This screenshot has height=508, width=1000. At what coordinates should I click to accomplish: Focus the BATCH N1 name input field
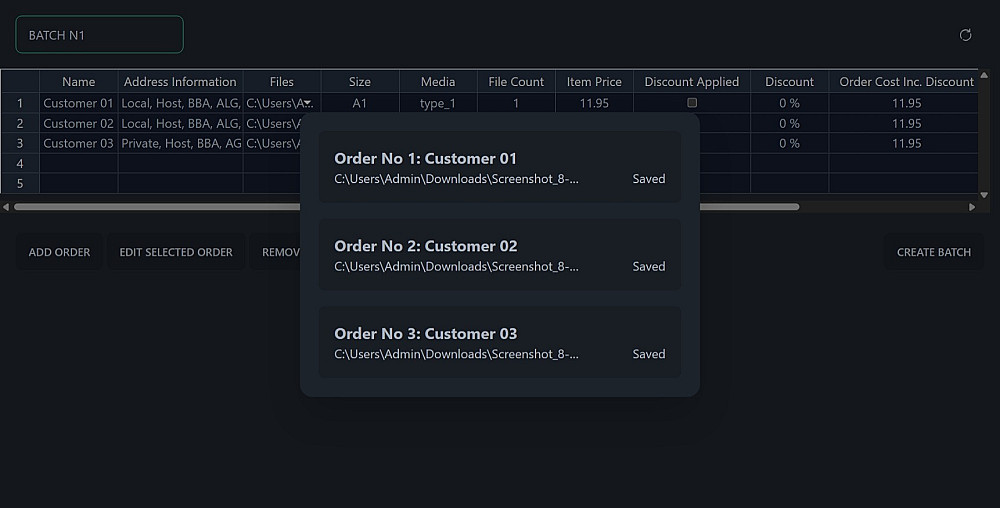click(99, 35)
